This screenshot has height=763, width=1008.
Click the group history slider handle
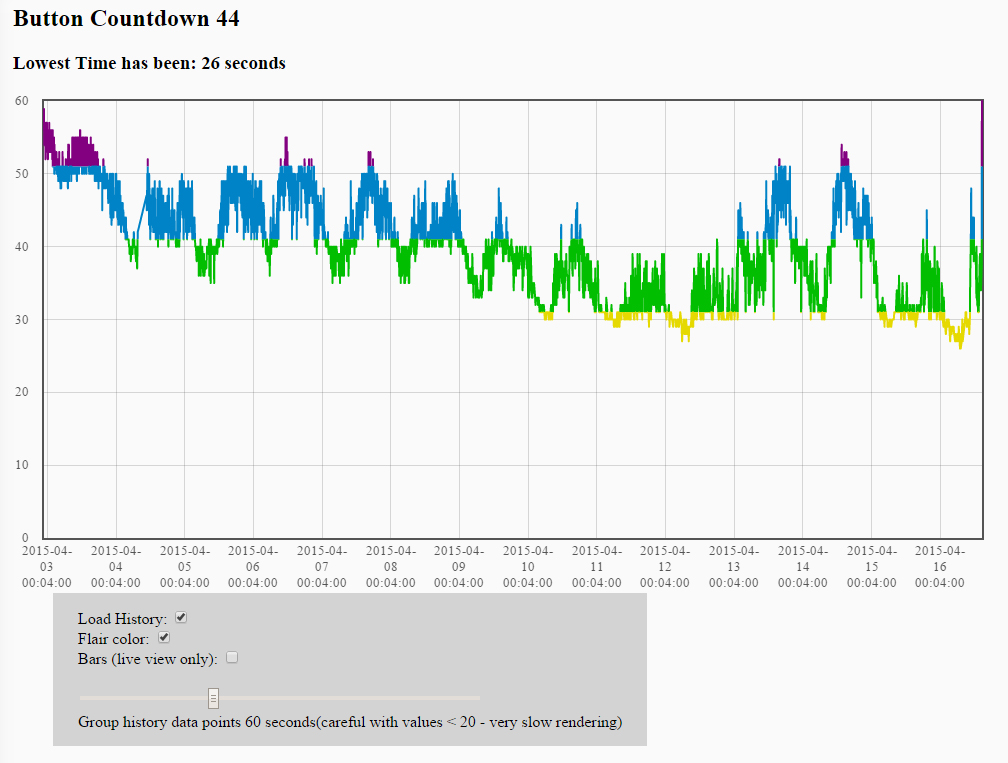point(213,697)
